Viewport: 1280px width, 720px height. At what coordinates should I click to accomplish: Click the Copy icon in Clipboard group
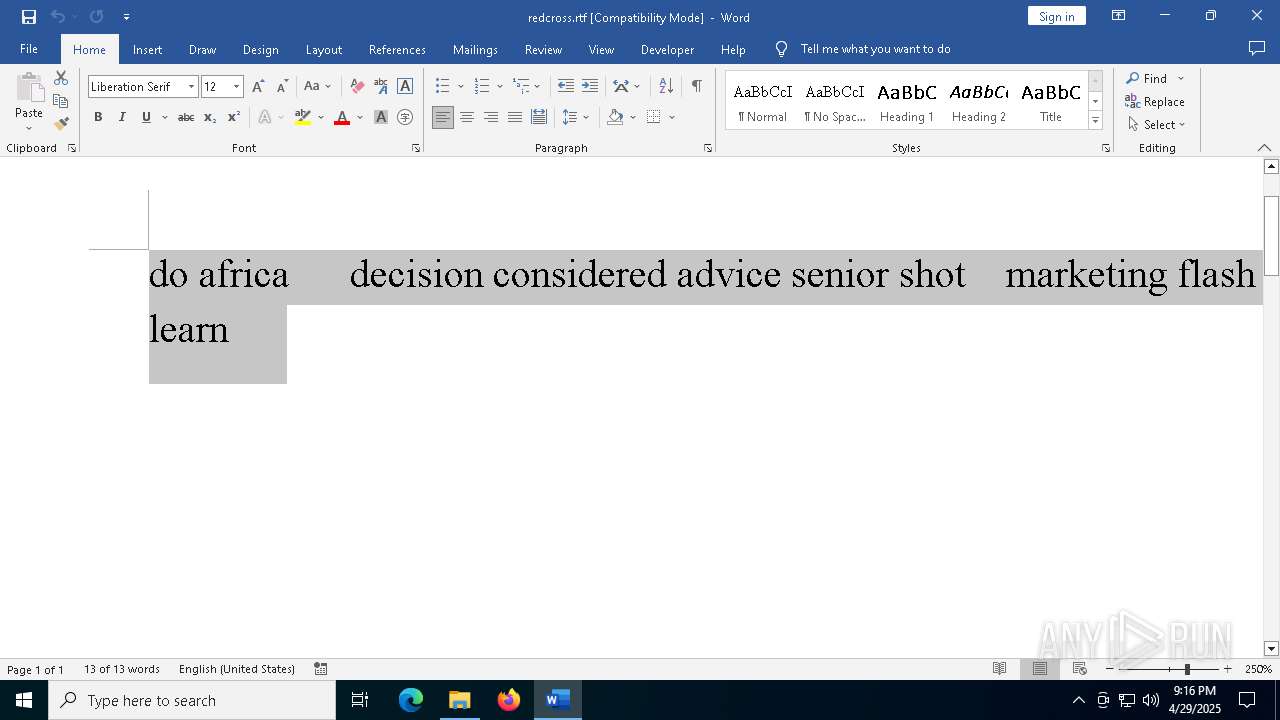click(x=61, y=101)
